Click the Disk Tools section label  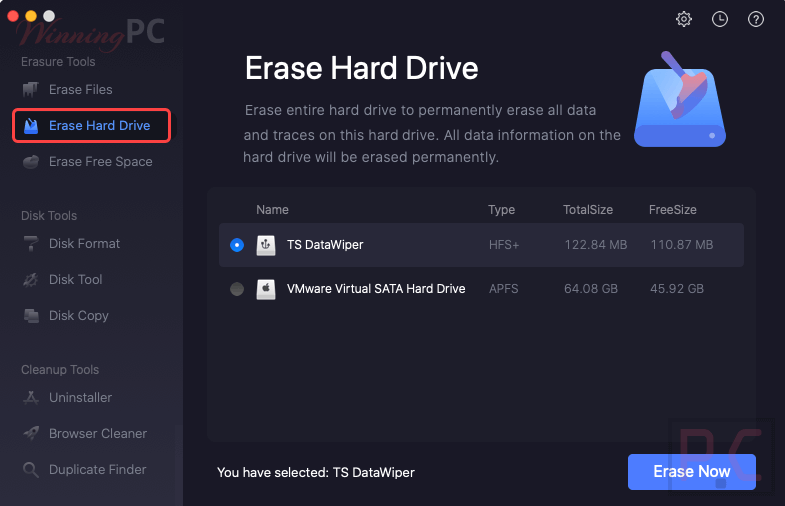click(49, 216)
